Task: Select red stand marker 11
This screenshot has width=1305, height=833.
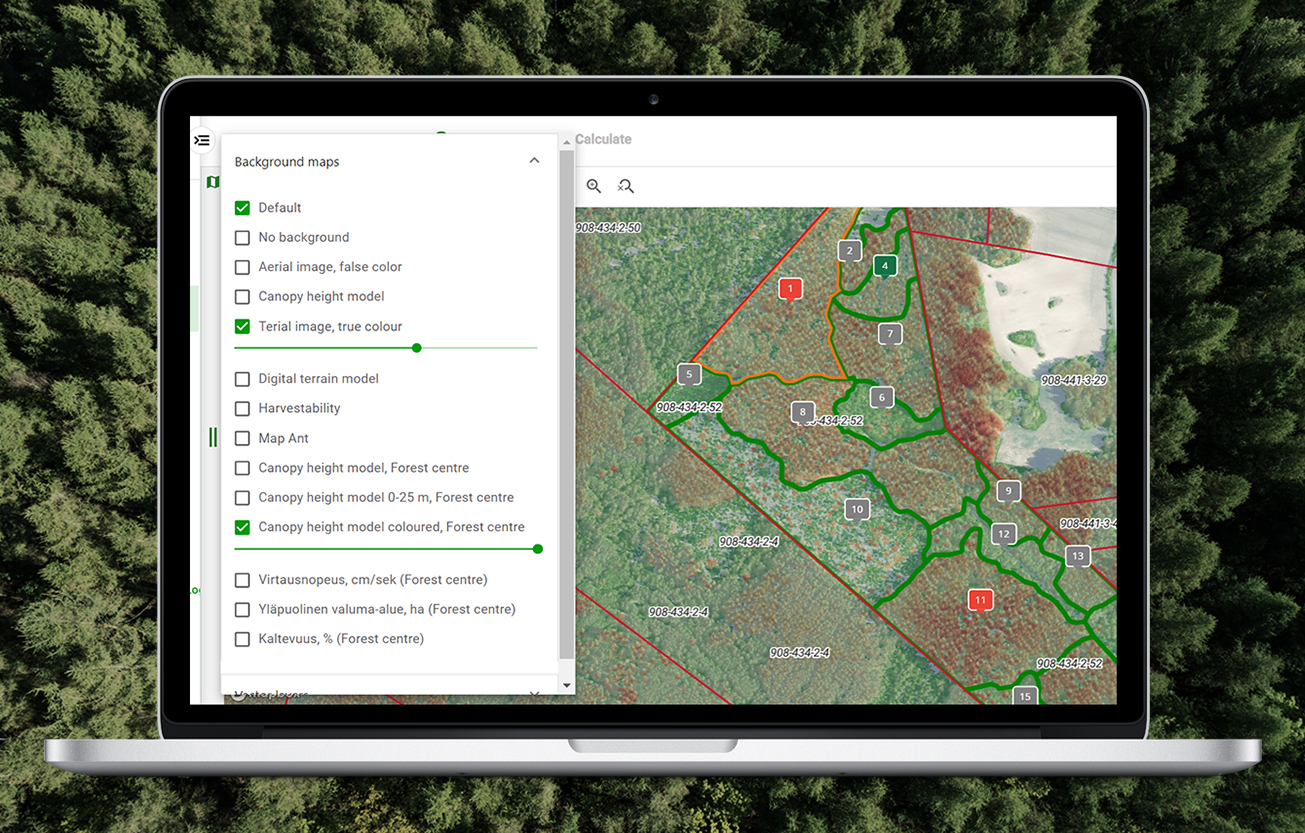Action: (x=980, y=600)
